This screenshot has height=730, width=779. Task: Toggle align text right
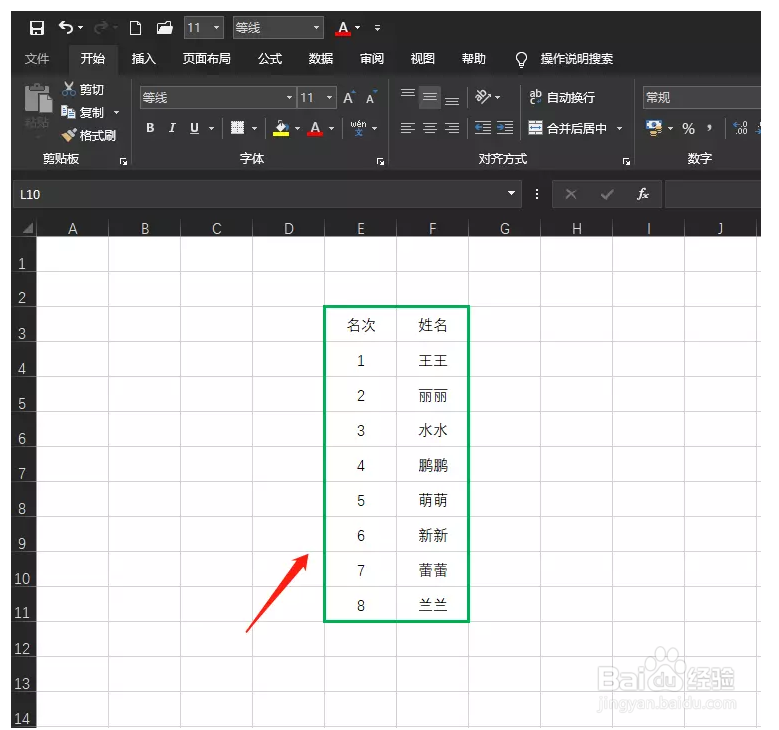452,128
